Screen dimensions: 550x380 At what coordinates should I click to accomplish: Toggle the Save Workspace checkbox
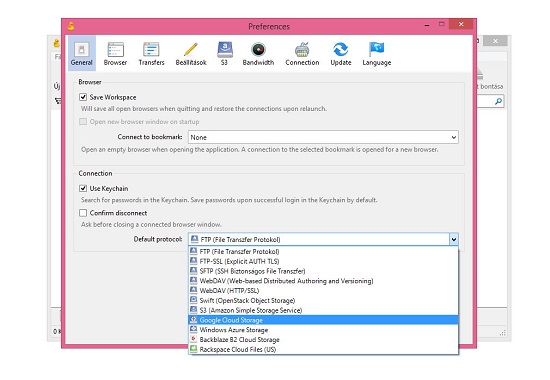point(83,97)
